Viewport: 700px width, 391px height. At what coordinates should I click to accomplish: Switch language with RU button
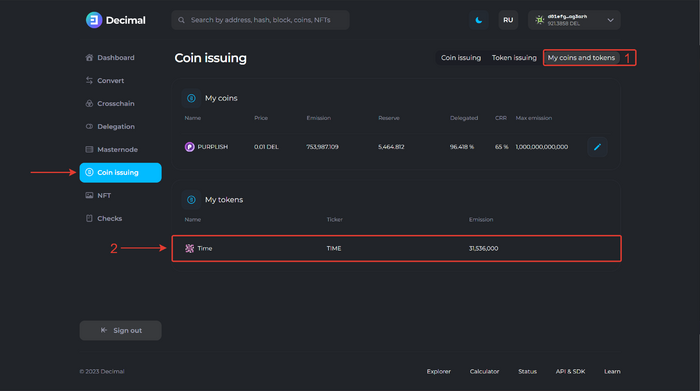click(x=508, y=20)
